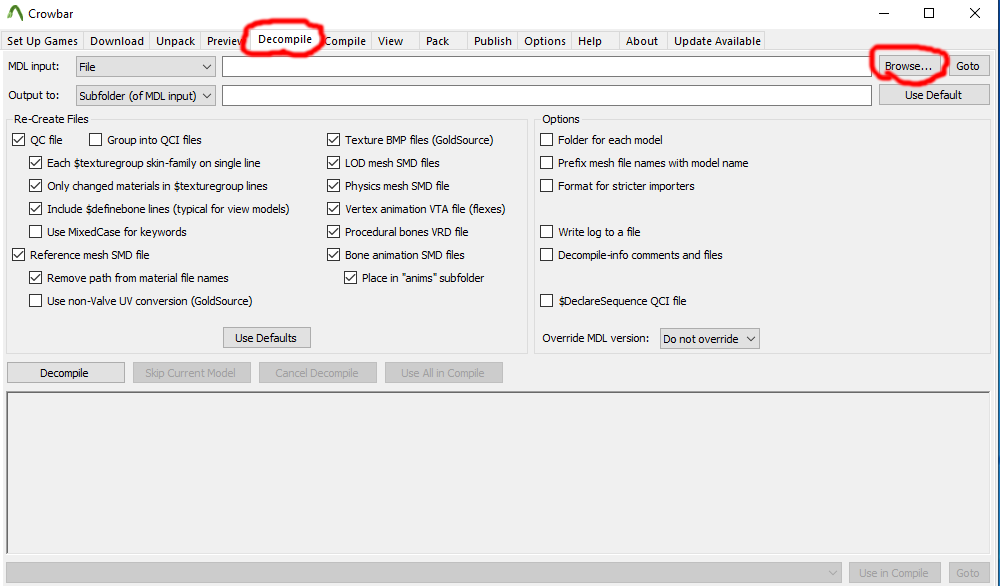Enable Write log to a file

click(x=547, y=231)
